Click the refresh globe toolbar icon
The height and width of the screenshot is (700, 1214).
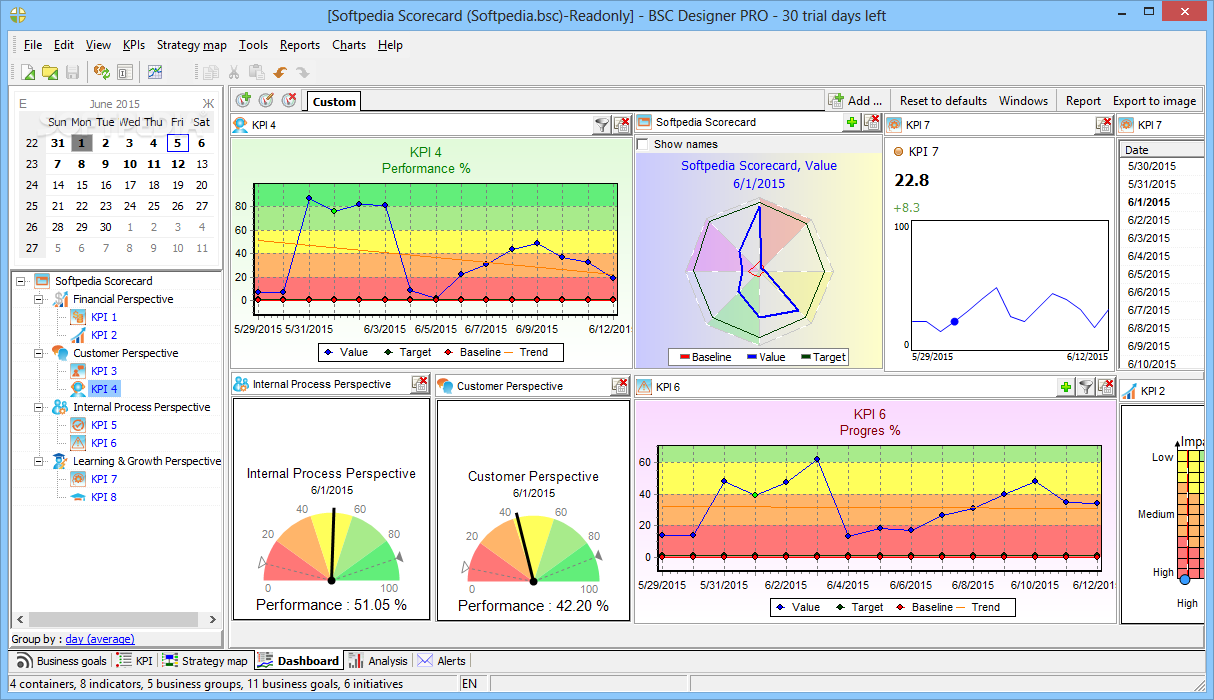[101, 72]
